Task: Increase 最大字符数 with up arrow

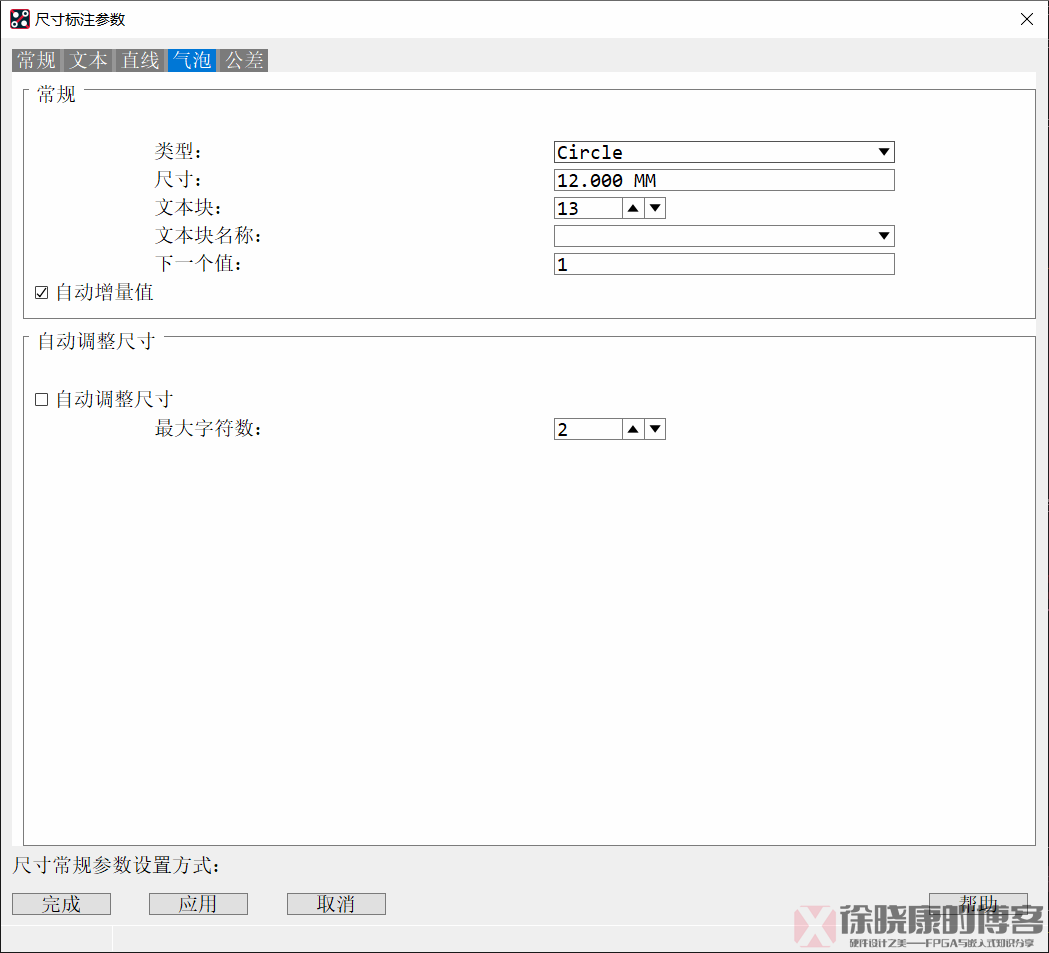Action: (x=632, y=429)
